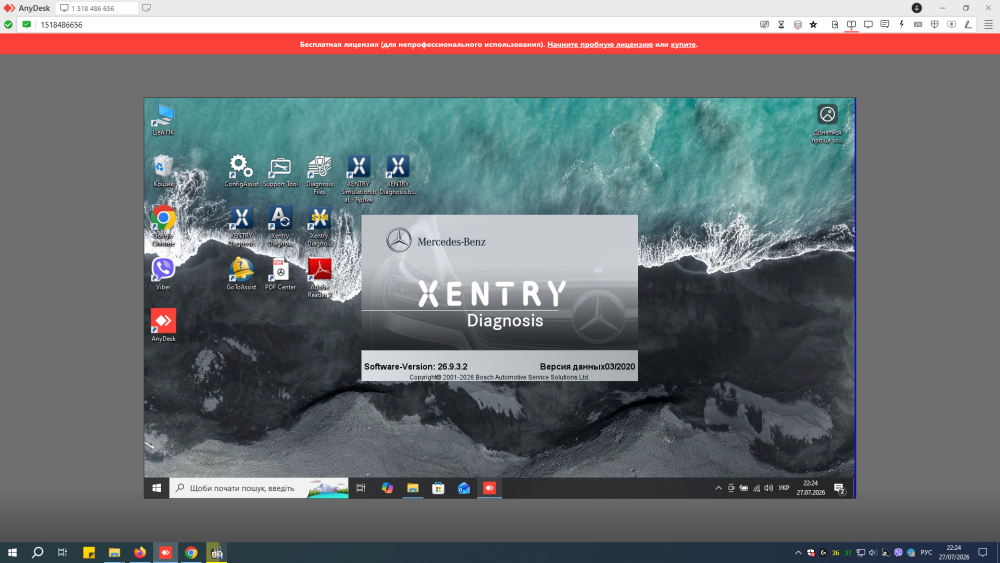Screen dimensions: 1000x563
Task: Follow the 'Начните пробную лицензию' link
Action: pos(600,45)
